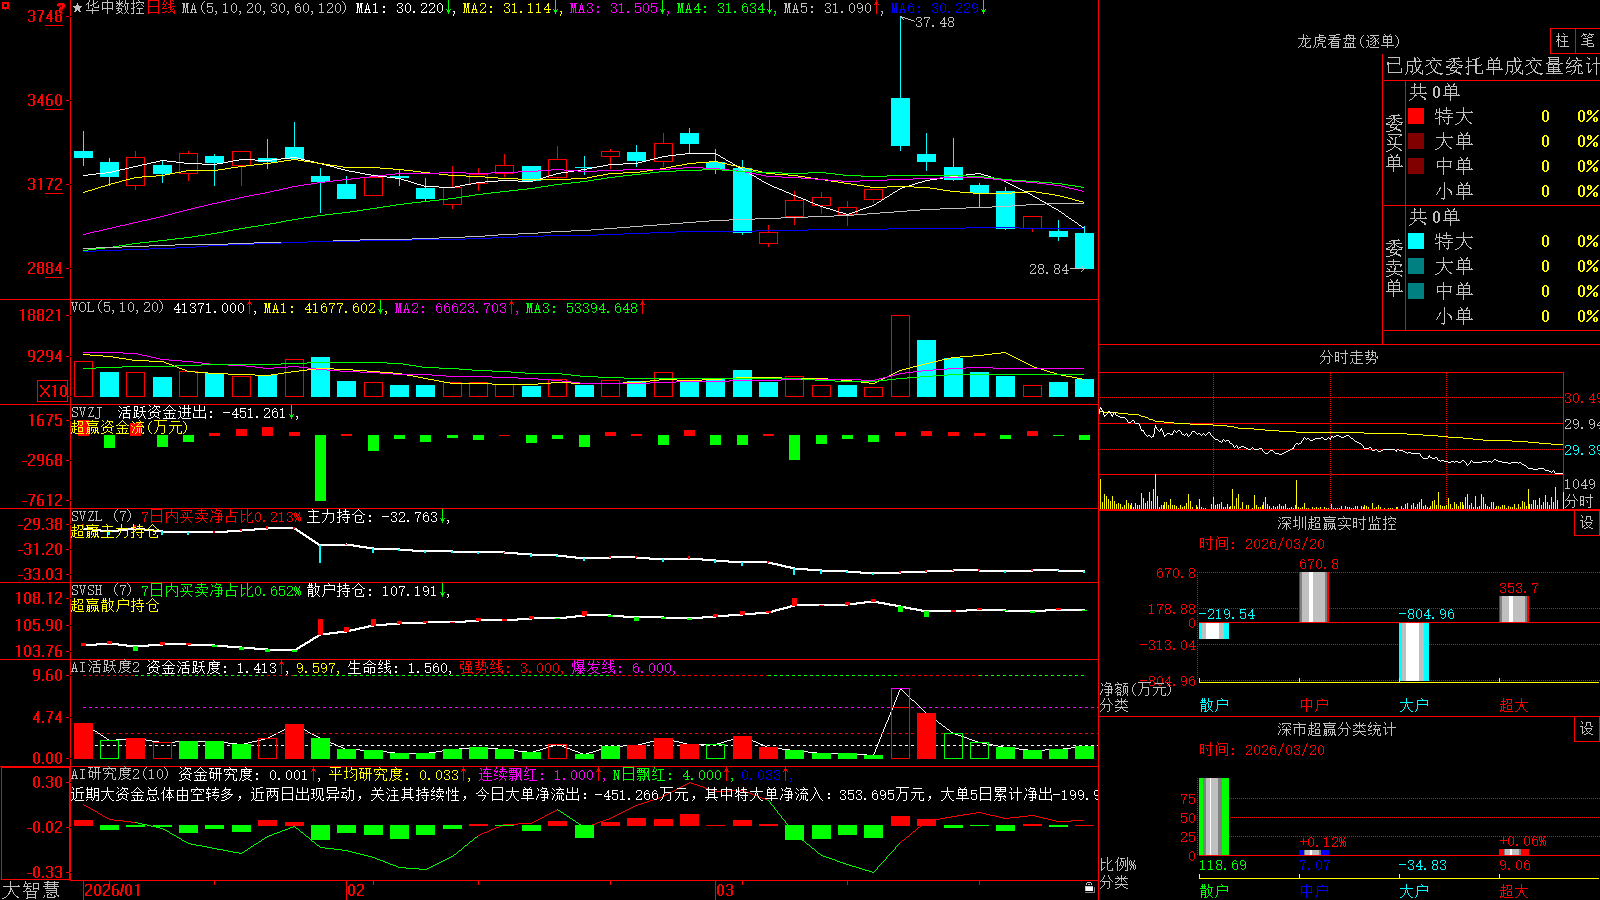The height and width of the screenshot is (900, 1600).
Task: Click the AI活跃度2 indicator label
Action: coord(106,667)
